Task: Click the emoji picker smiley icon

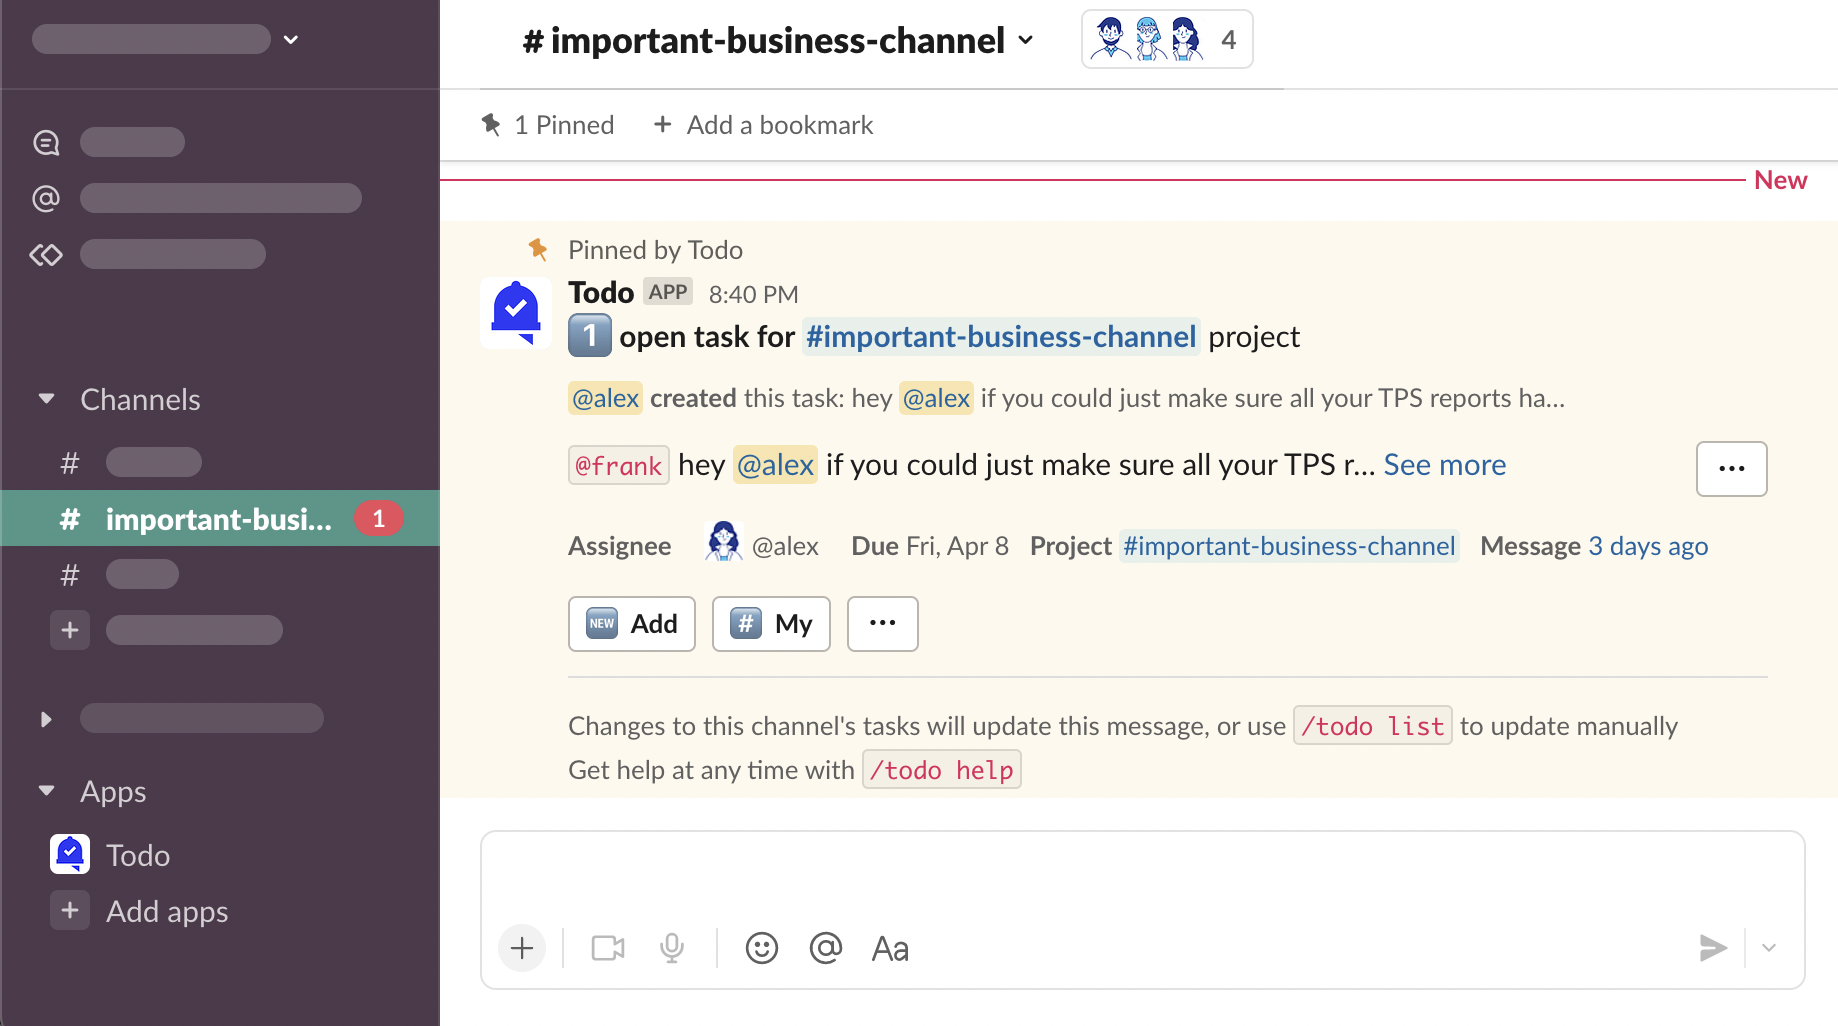Action: [x=761, y=948]
